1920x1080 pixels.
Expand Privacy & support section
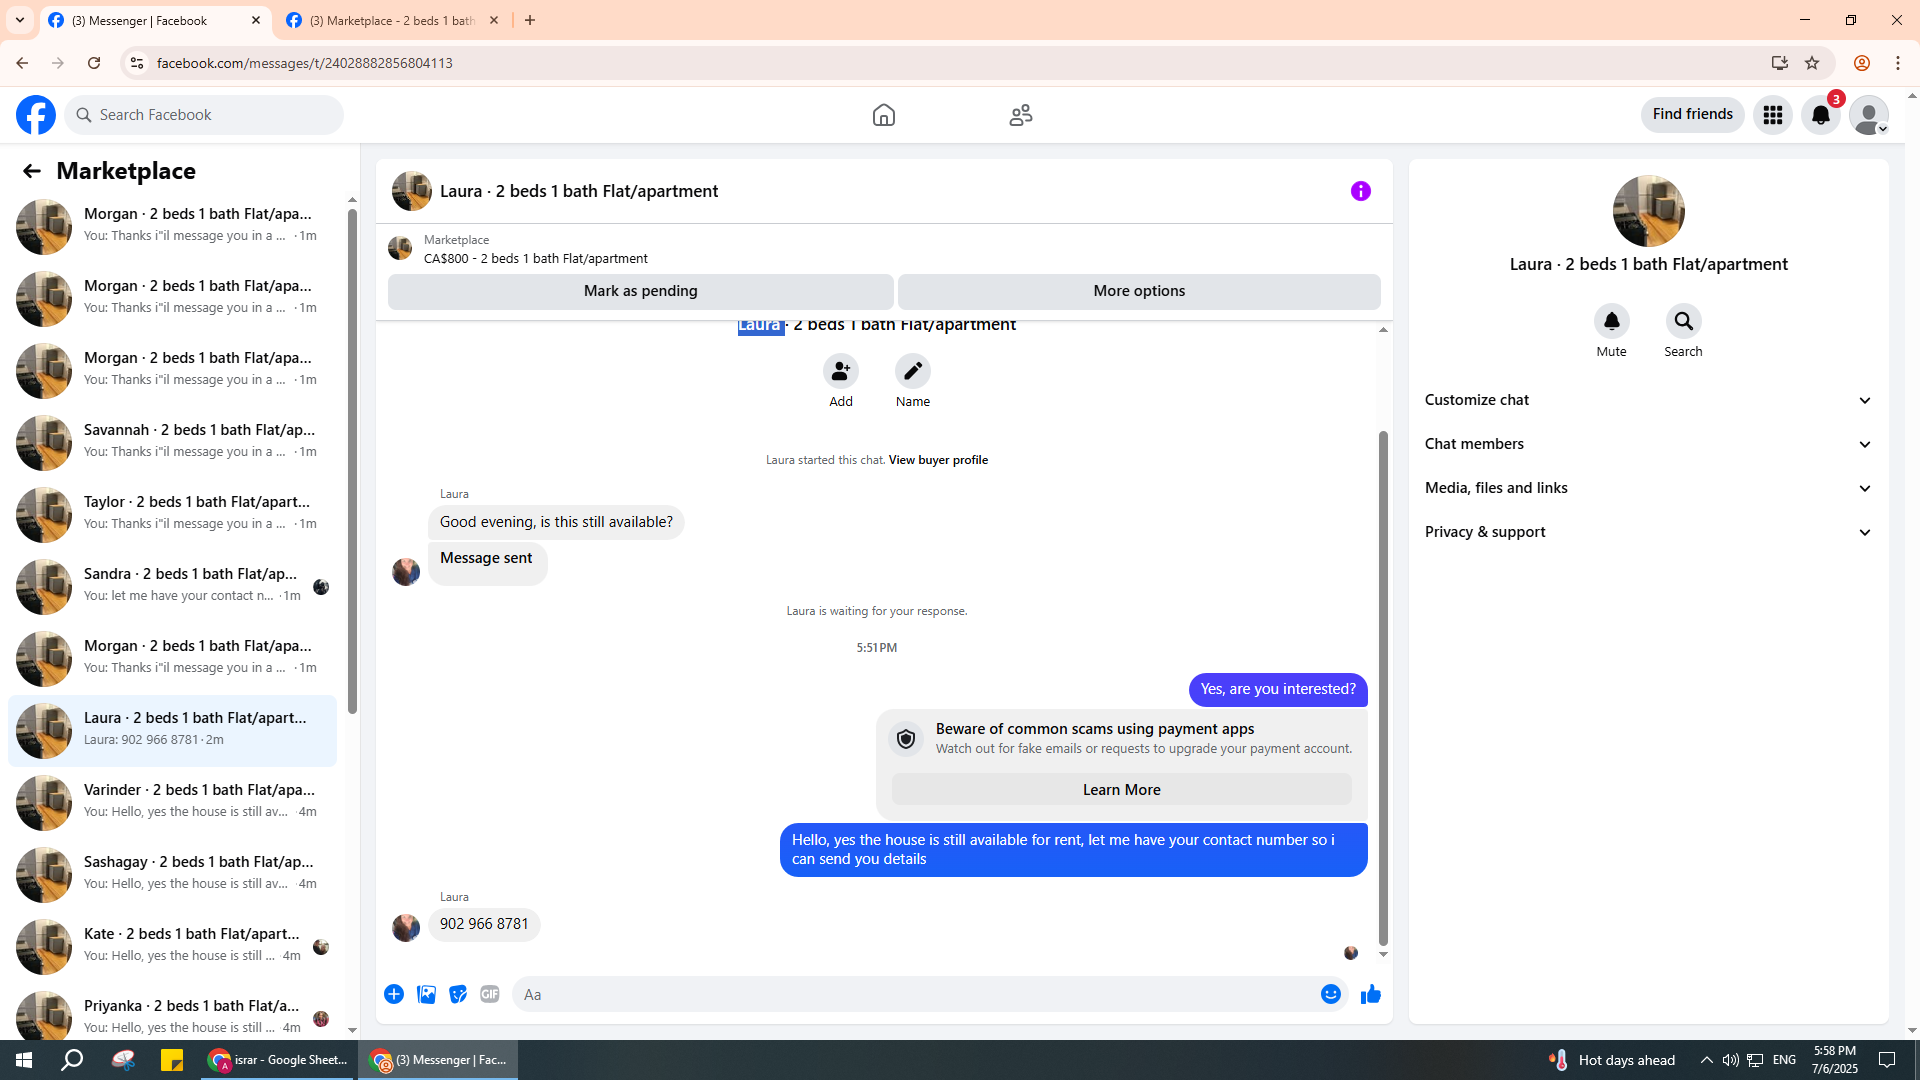coord(1648,532)
